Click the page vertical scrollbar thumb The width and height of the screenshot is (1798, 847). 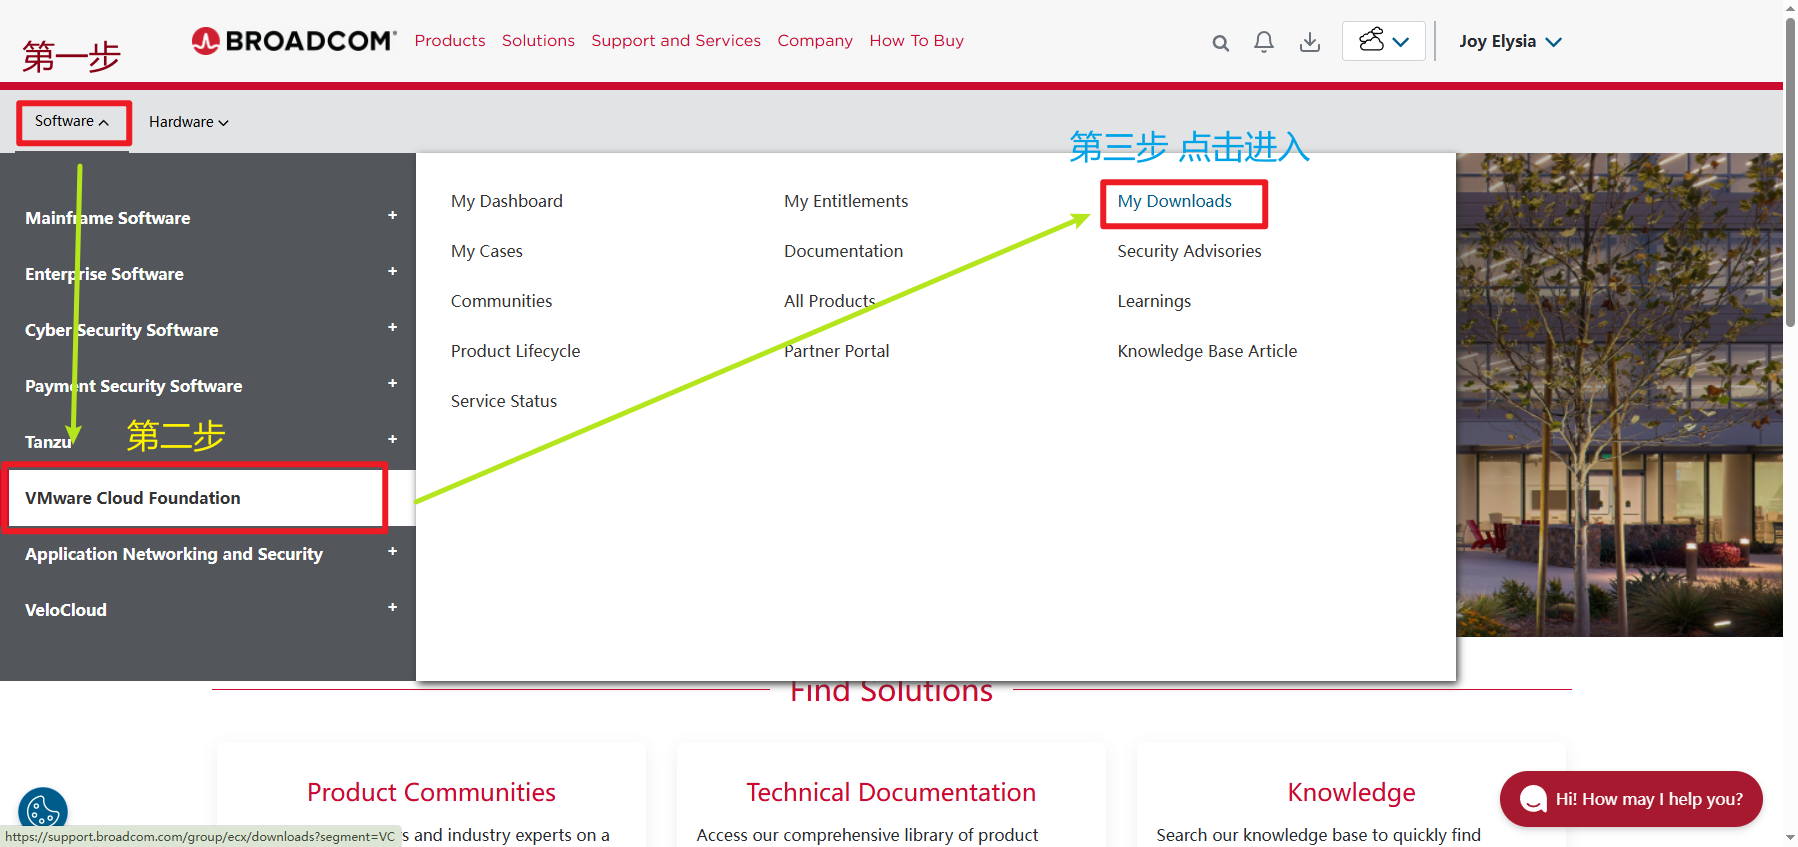coord(1790,170)
